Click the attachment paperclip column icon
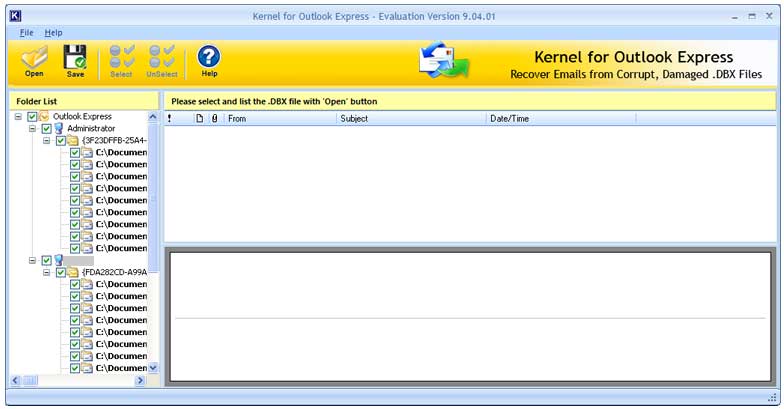 click(x=214, y=118)
